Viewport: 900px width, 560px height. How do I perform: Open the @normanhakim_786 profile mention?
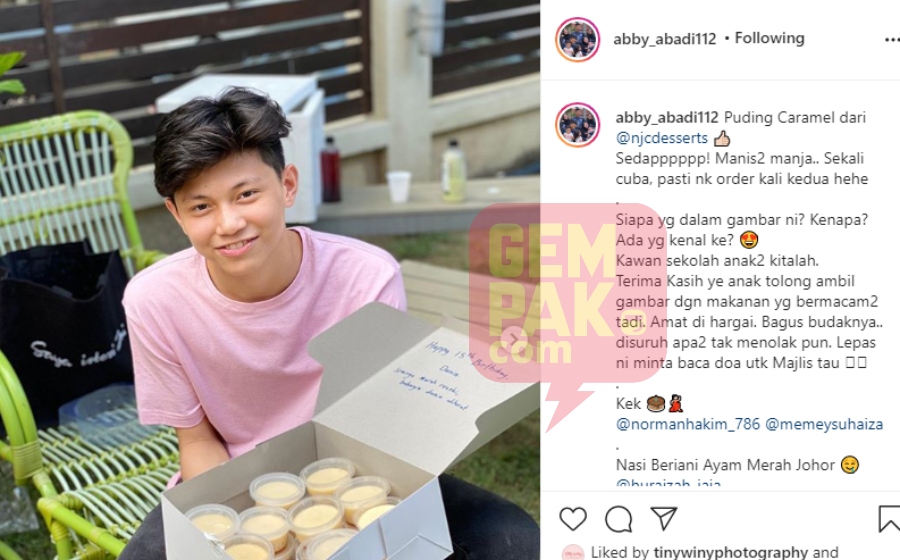[x=688, y=424]
